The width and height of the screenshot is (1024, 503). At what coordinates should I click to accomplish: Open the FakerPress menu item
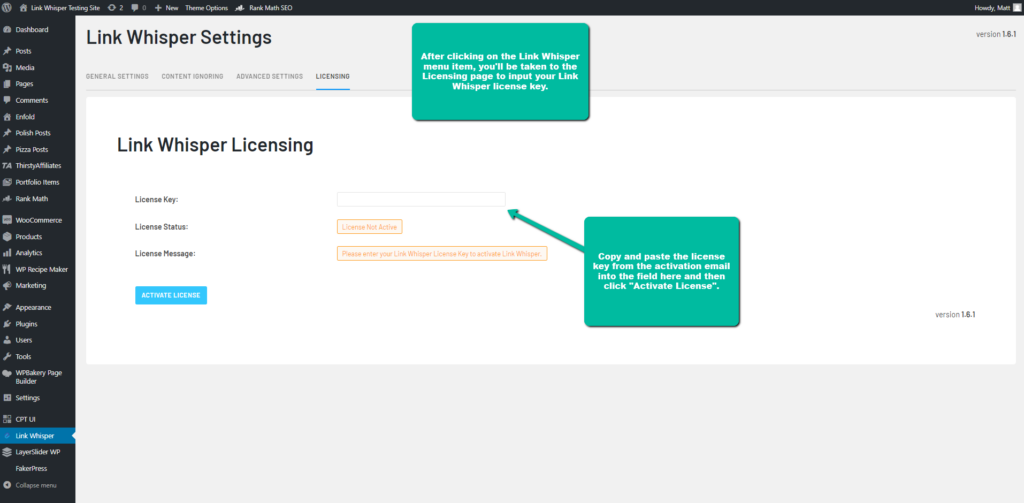tap(31, 468)
